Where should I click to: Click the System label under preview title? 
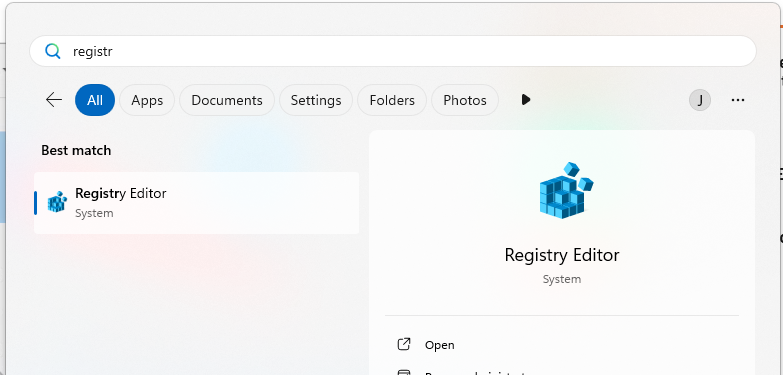(562, 279)
